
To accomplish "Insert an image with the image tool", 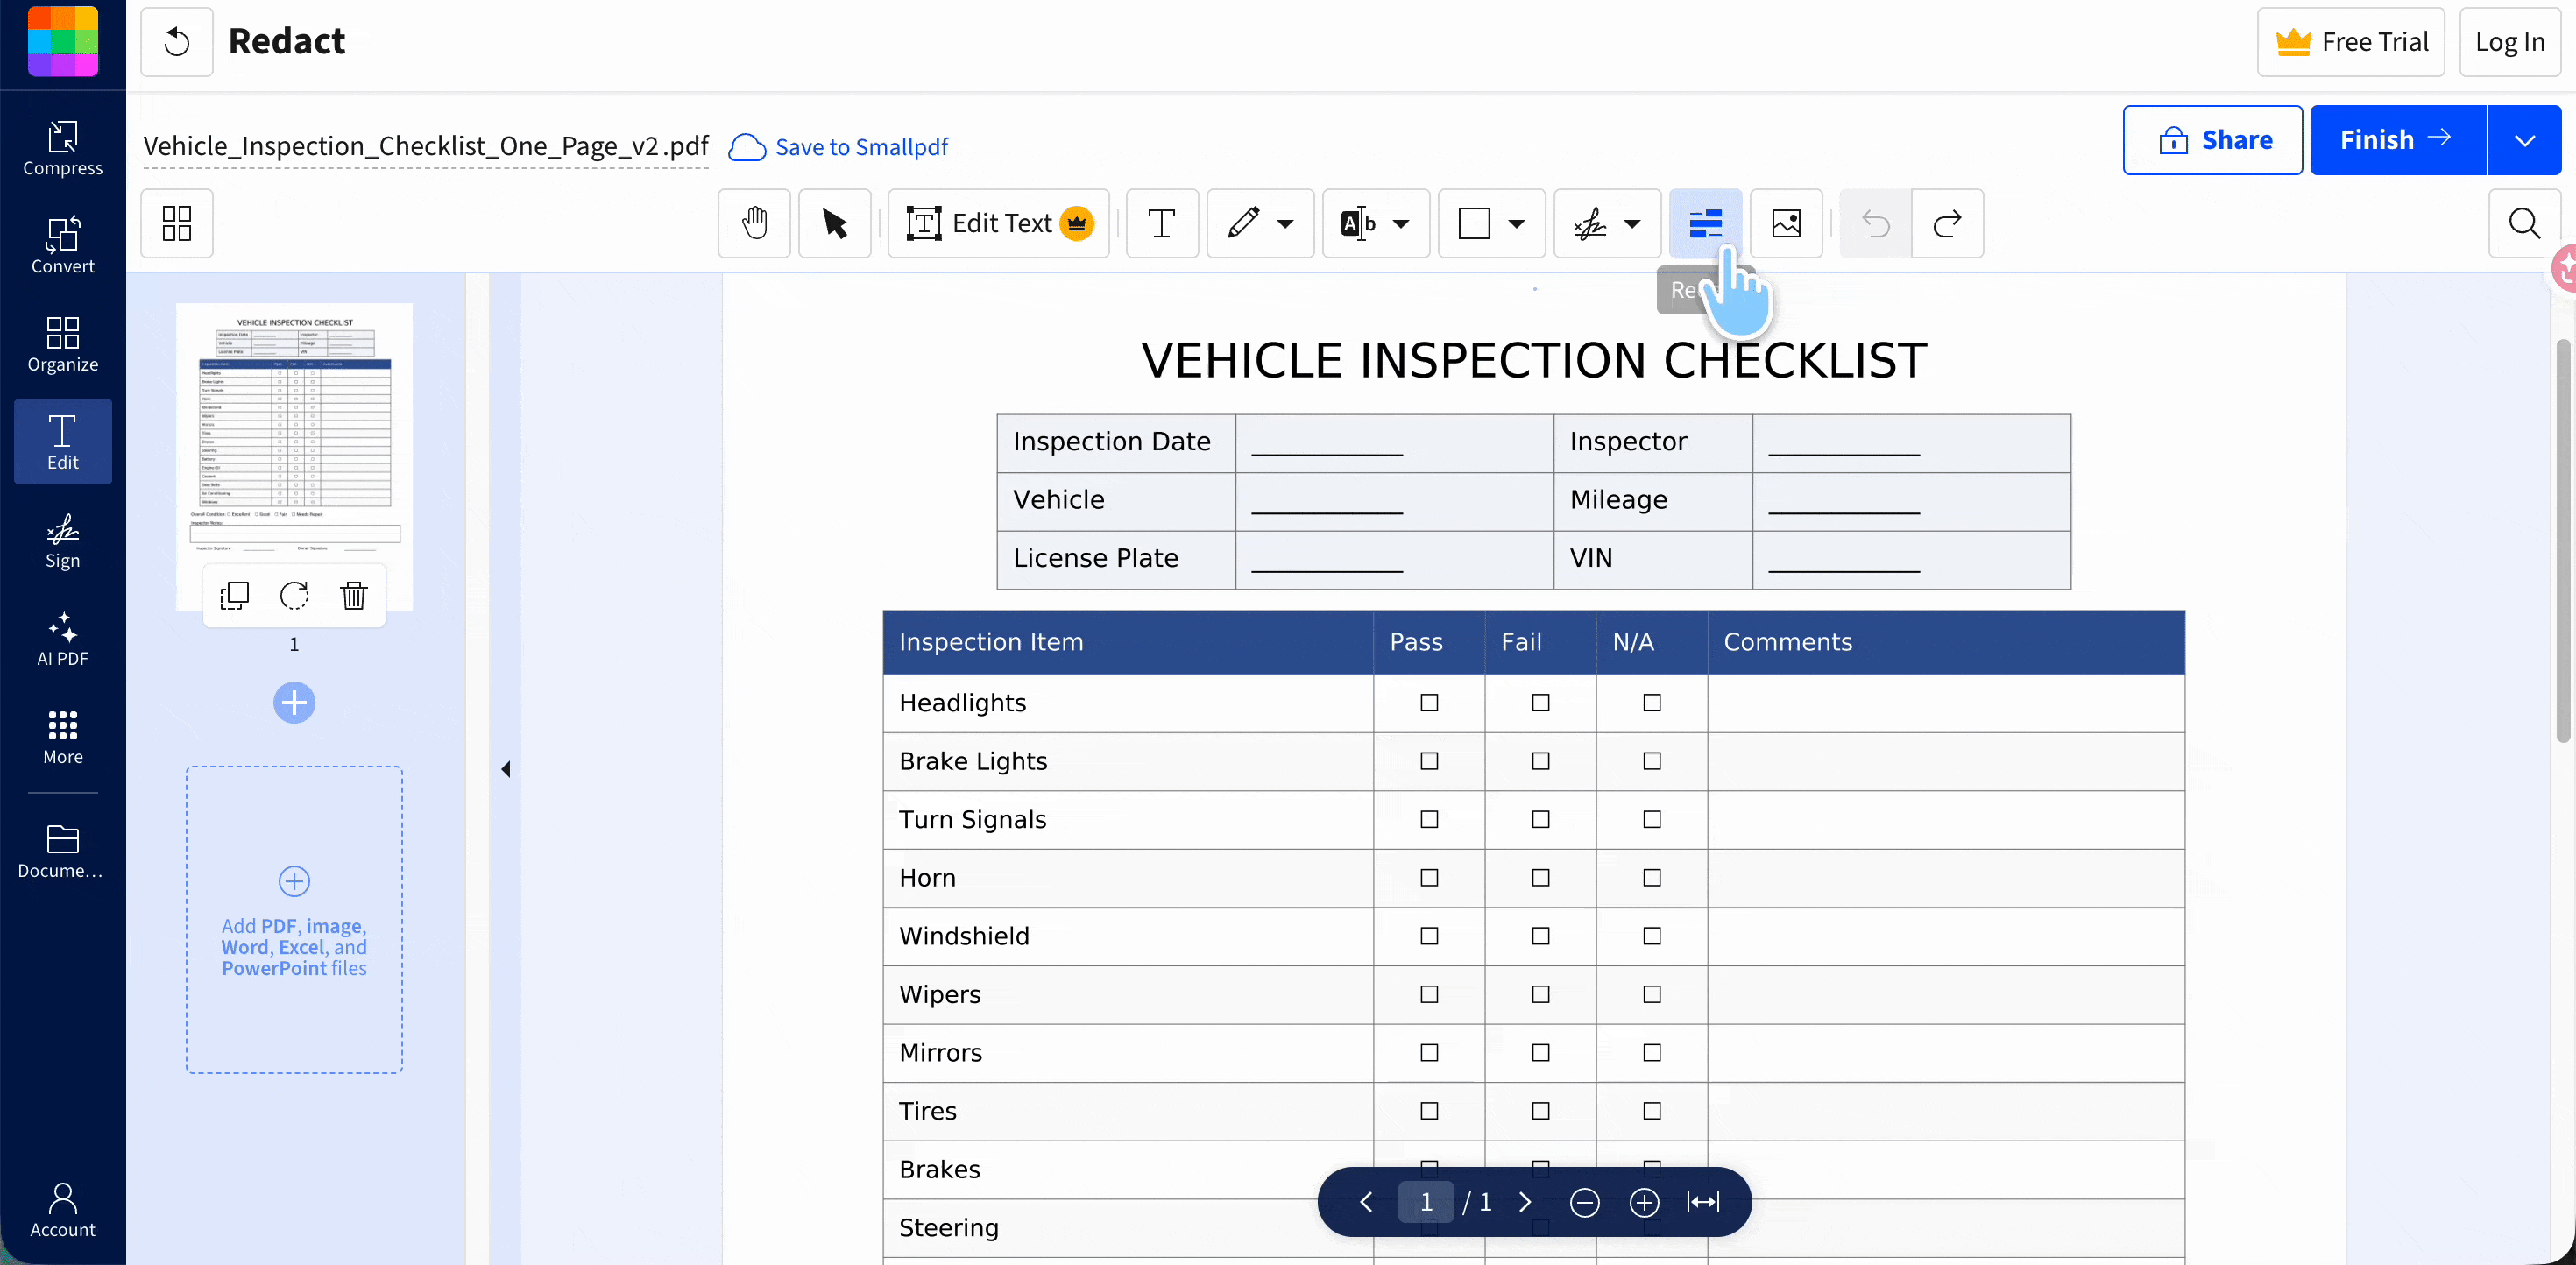I will [1787, 223].
